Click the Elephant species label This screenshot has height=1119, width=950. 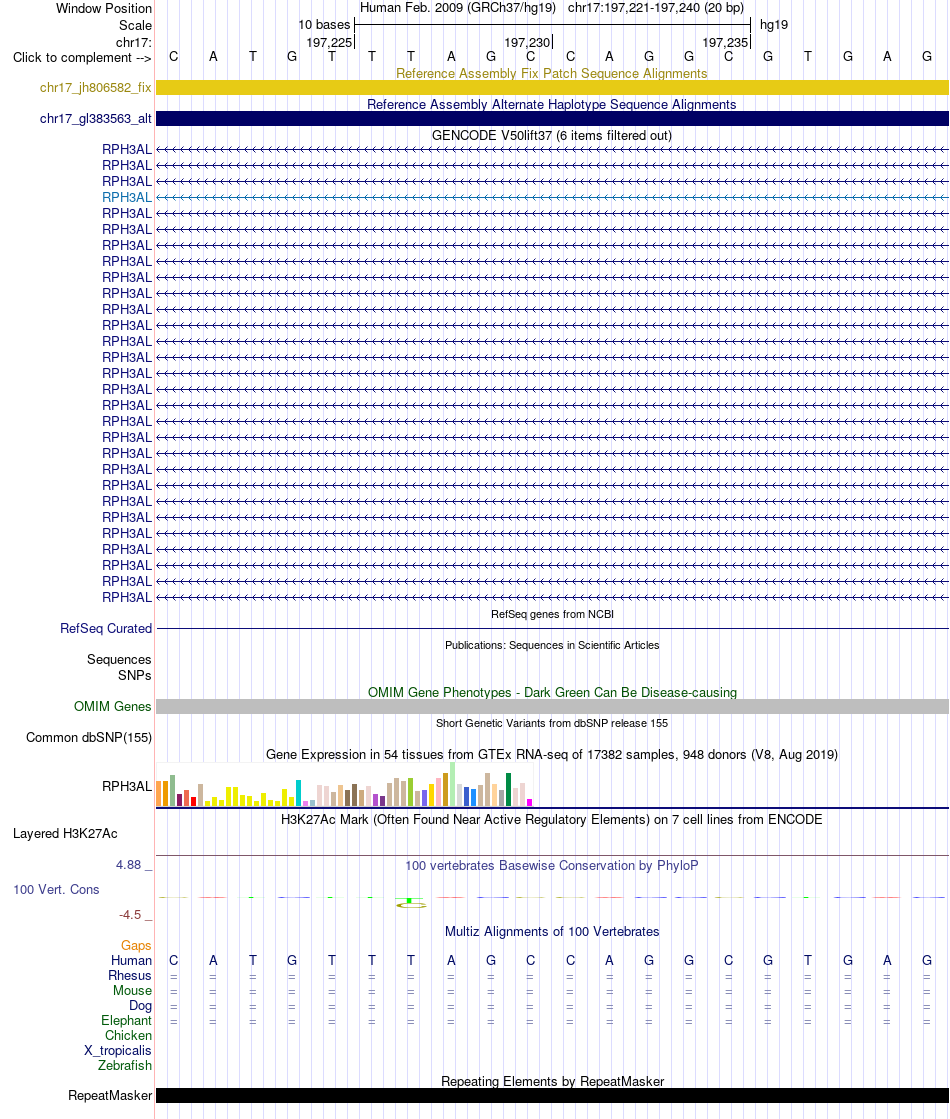point(126,1021)
